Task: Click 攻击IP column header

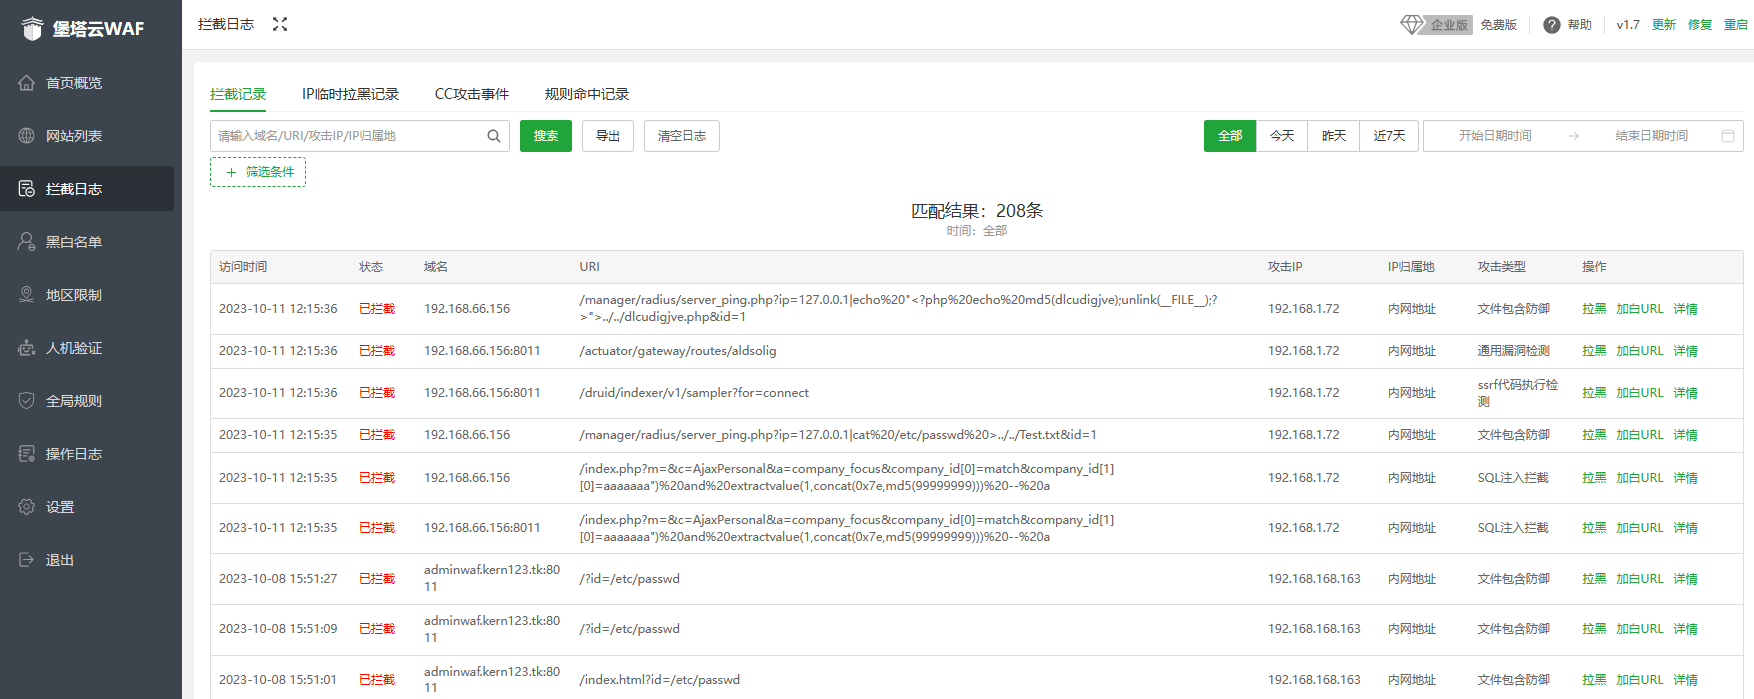Action: coord(1285,267)
